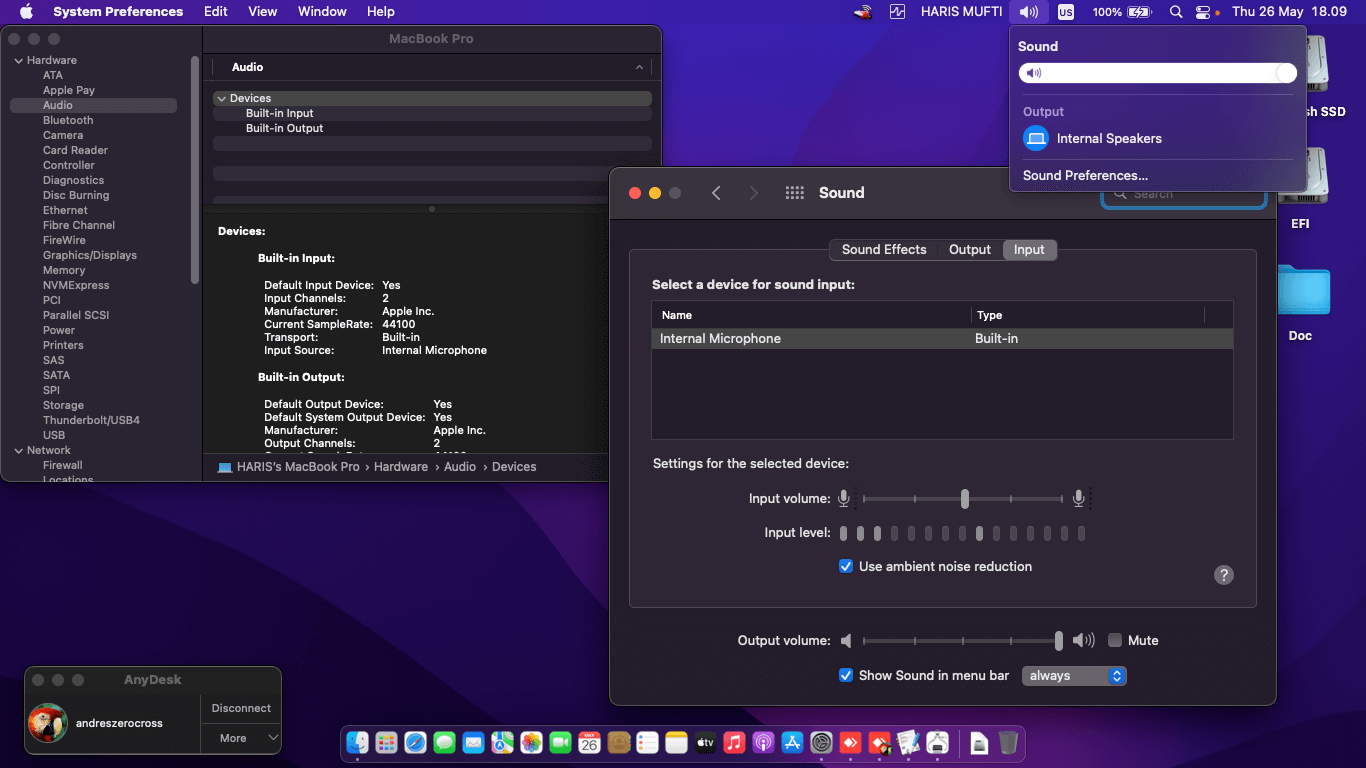This screenshot has width=1366, height=768.
Task: Click the Input volume slider handle
Action: click(964, 498)
